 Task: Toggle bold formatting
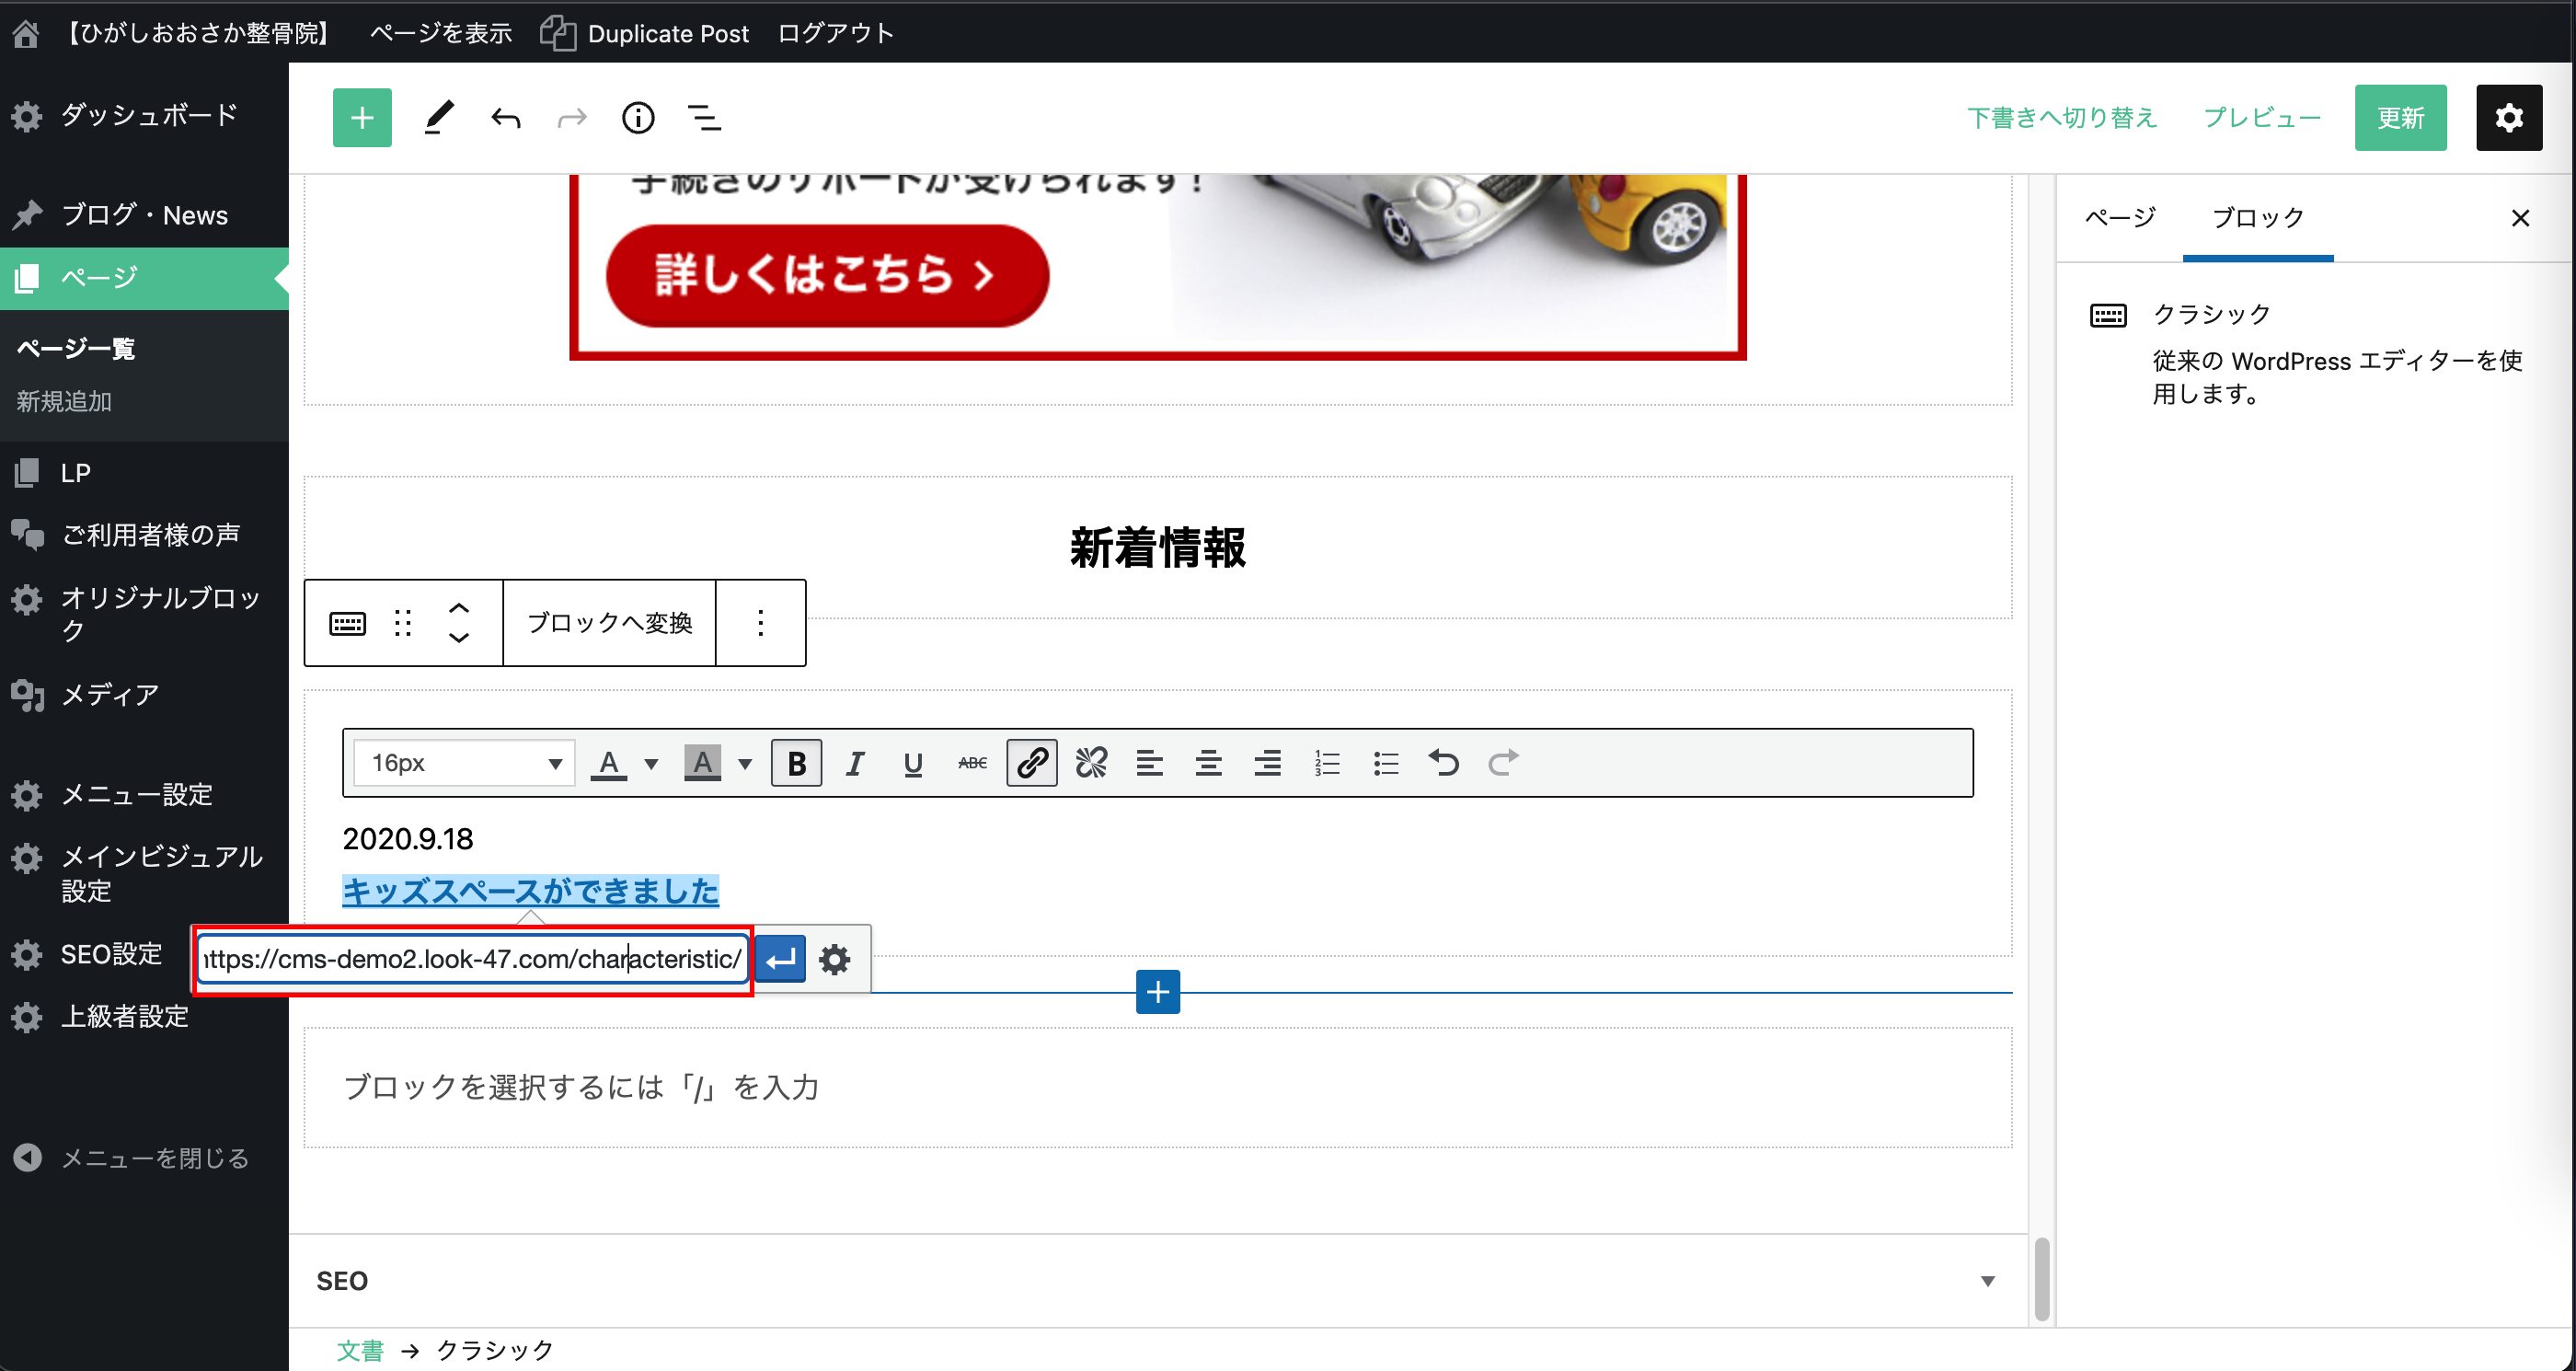(x=796, y=763)
